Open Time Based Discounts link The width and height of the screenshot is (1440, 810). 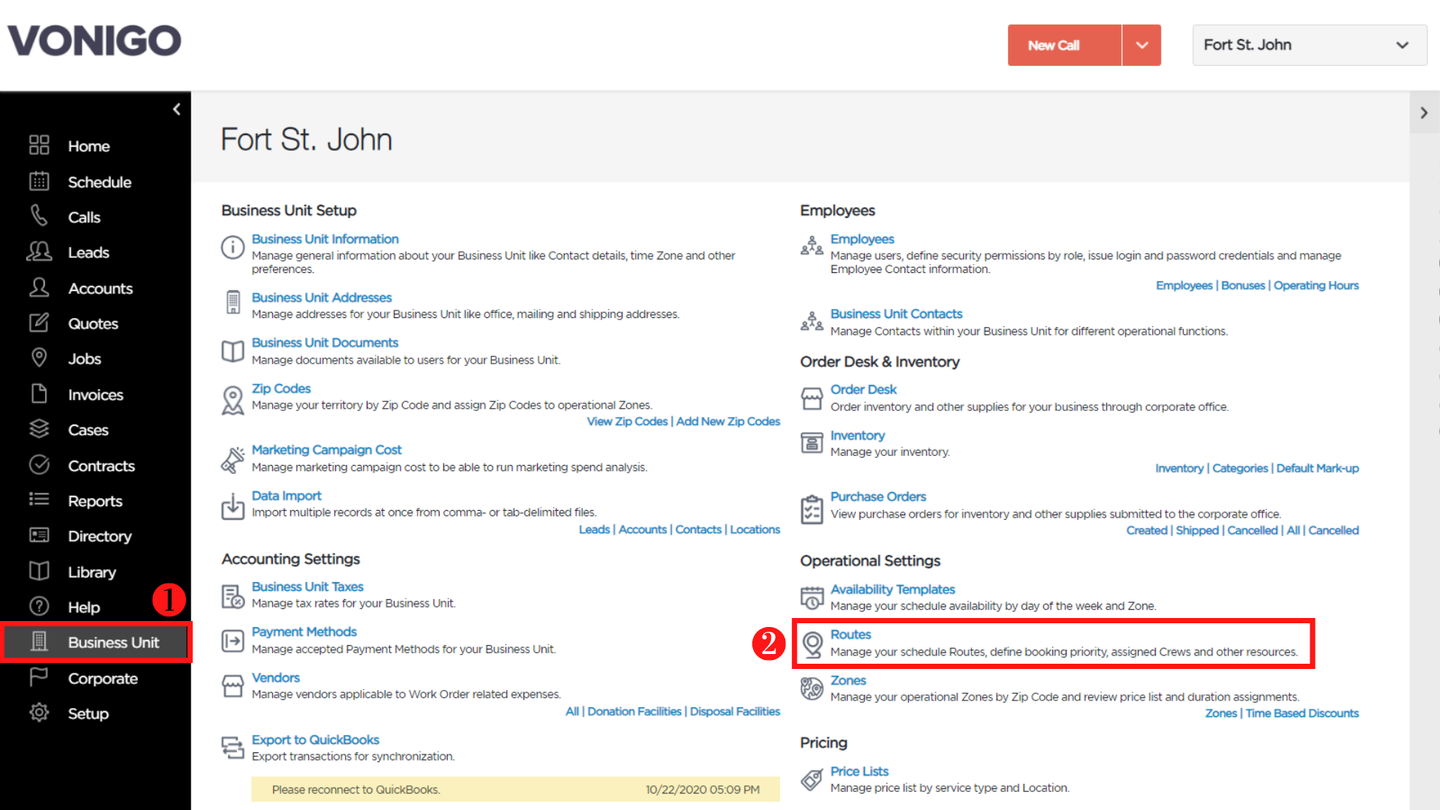(1302, 713)
